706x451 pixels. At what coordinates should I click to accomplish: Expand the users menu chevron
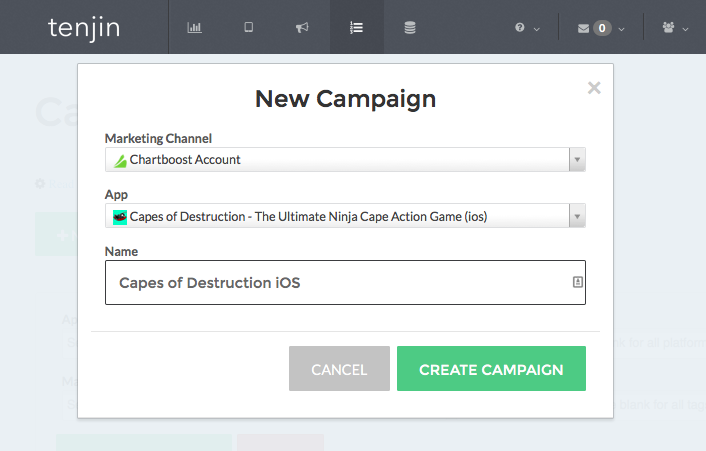point(685,29)
